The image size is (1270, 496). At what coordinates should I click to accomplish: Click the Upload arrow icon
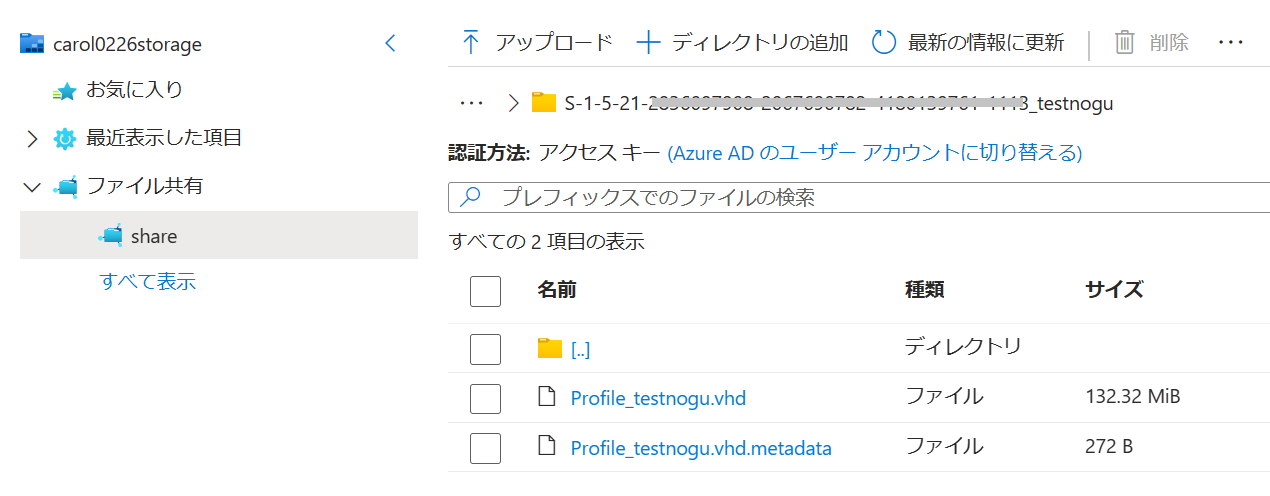471,43
